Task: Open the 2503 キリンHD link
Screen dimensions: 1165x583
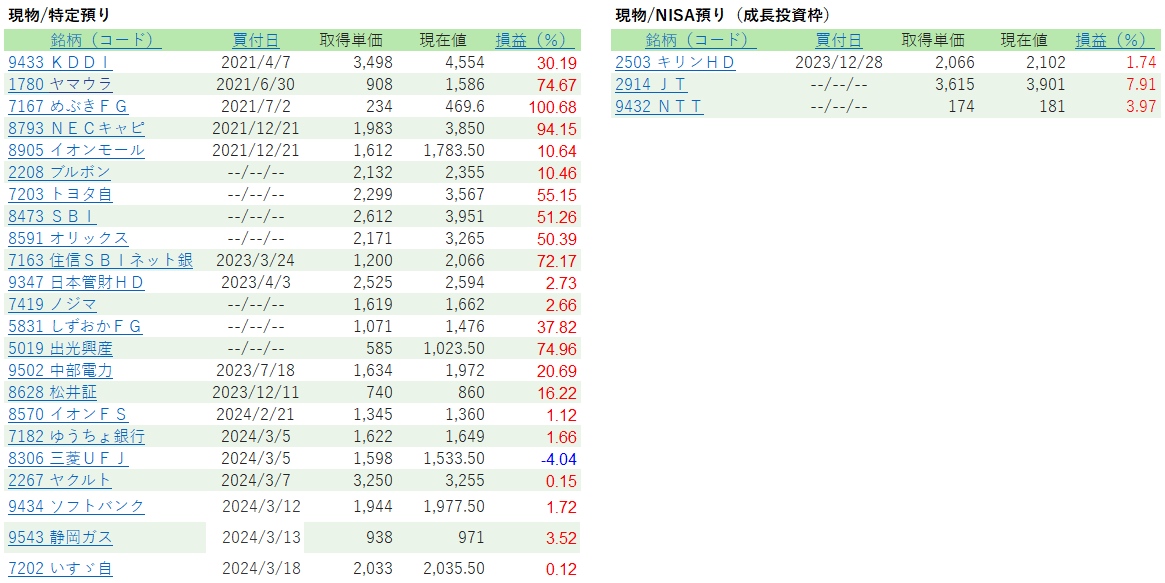Action: tap(675, 62)
